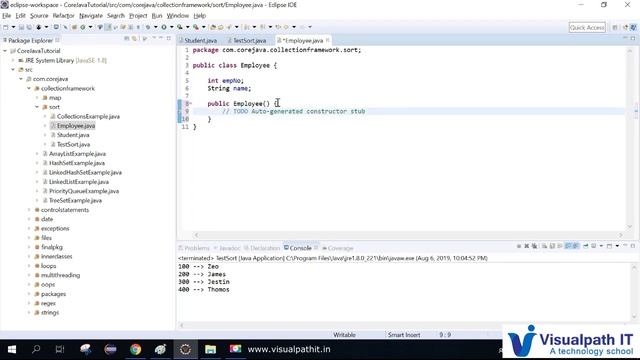Viewport: 640px width, 360px height.
Task: Open the New wizard toolbar icon
Action: 6,27
